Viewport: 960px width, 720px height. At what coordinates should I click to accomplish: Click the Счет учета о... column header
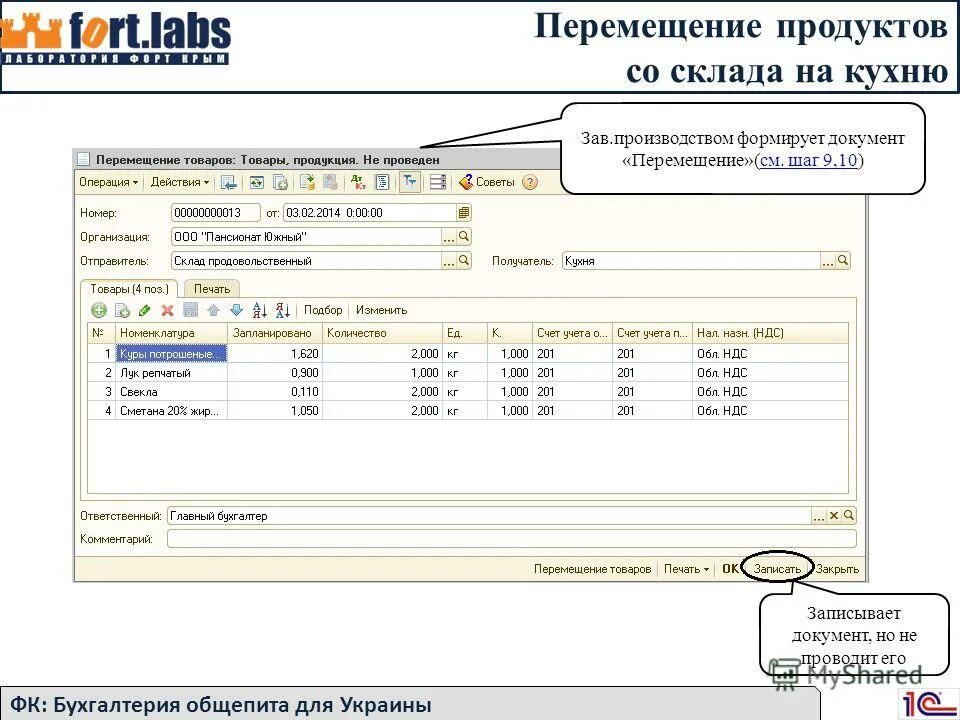coord(572,333)
